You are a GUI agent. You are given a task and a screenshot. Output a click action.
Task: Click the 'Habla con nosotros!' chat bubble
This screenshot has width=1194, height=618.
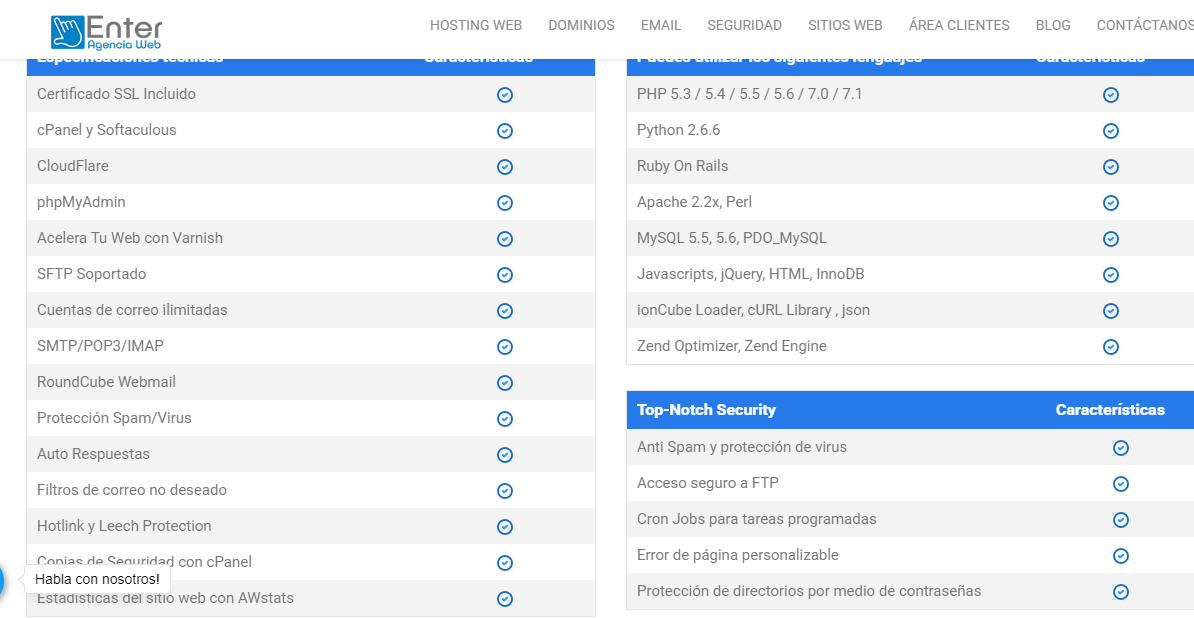(x=97, y=579)
